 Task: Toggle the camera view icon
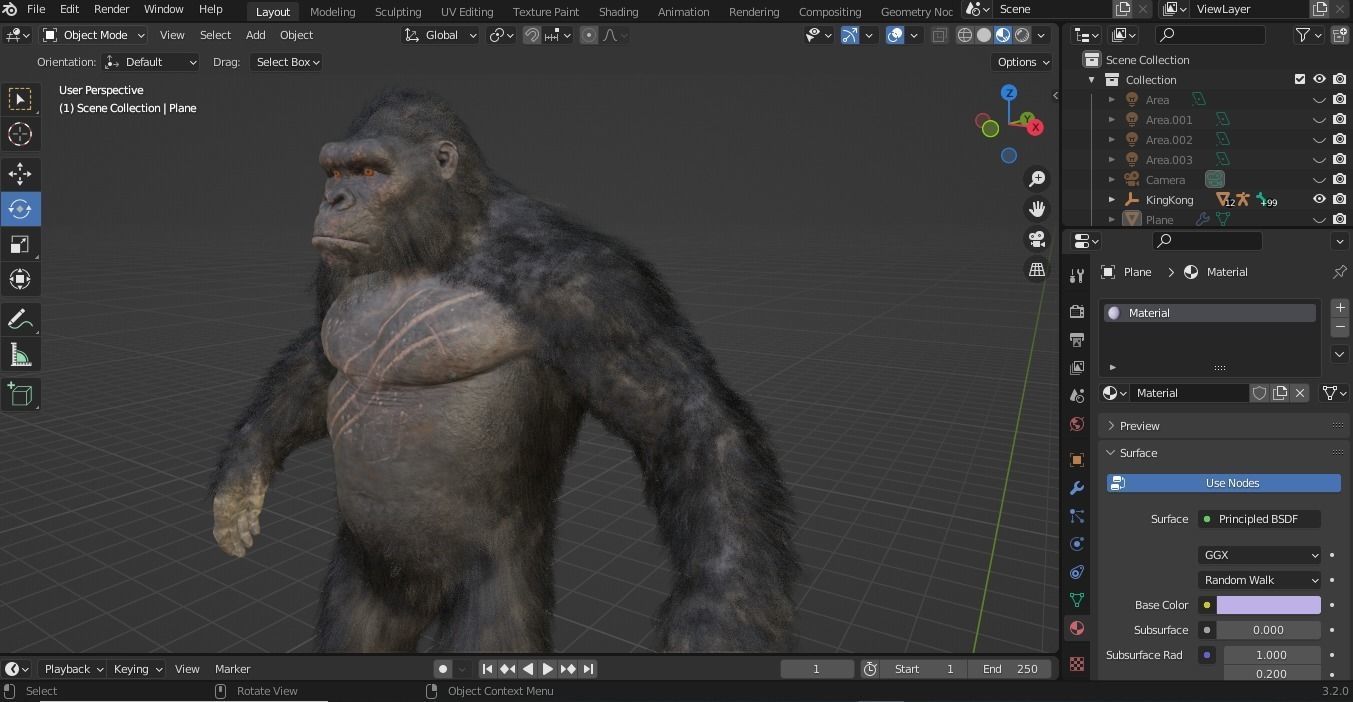(x=1037, y=239)
